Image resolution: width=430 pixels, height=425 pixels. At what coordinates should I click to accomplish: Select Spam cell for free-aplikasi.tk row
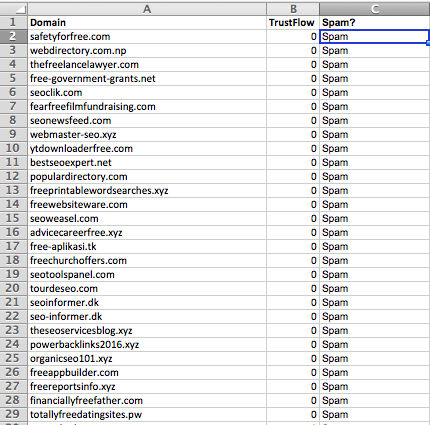(375, 247)
